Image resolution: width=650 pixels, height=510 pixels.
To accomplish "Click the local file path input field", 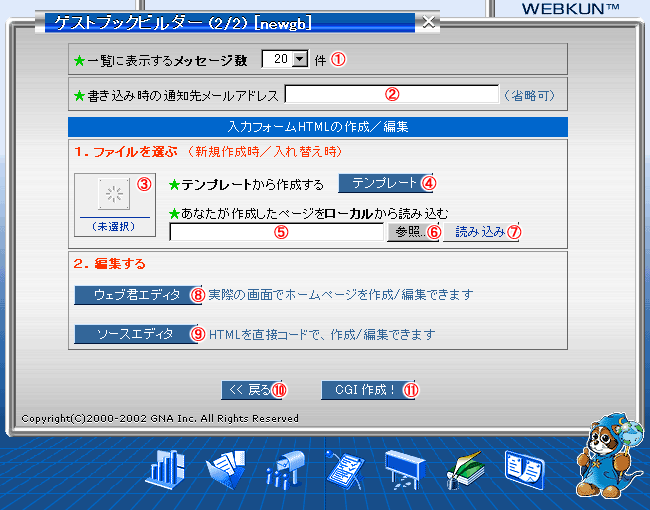I will (277, 232).
